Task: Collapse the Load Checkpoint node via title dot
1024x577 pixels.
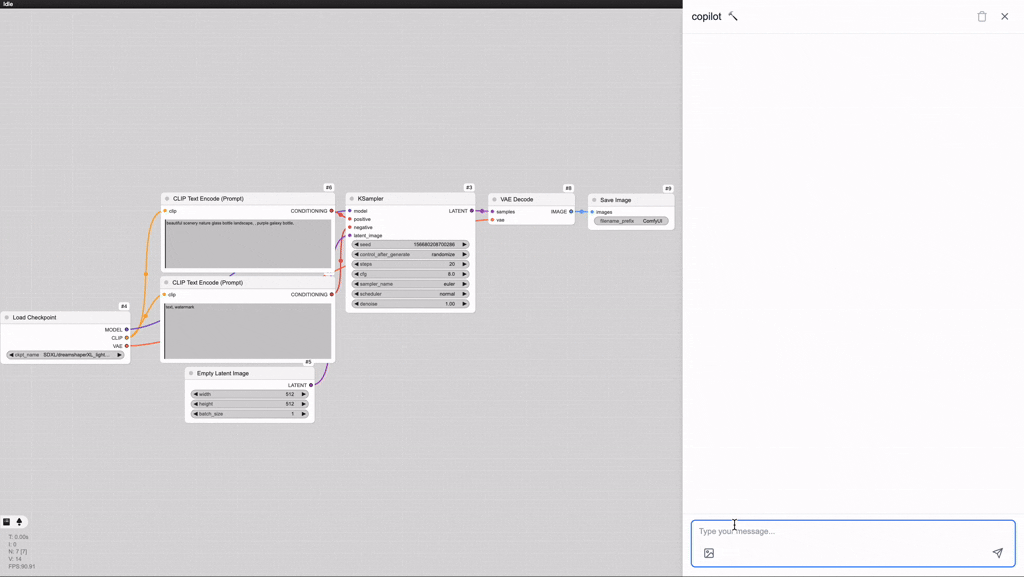Action: (7, 318)
